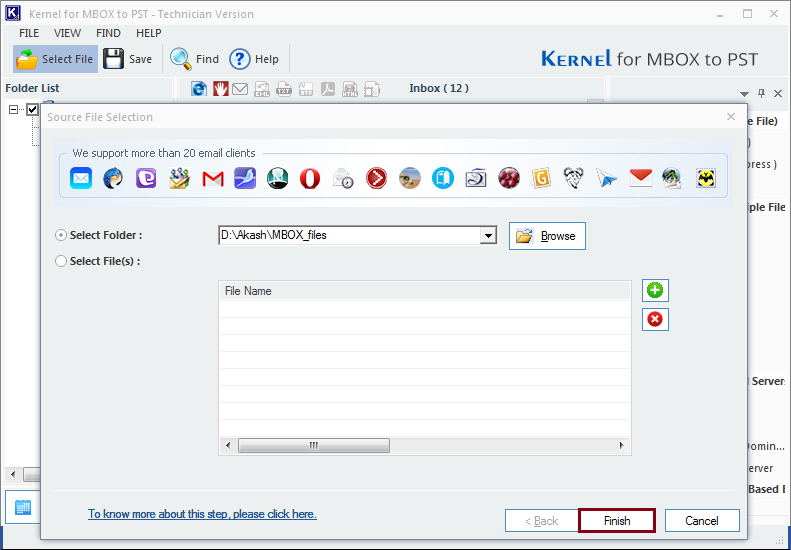Open the FILE menu
The image size is (791, 550).
click(29, 33)
